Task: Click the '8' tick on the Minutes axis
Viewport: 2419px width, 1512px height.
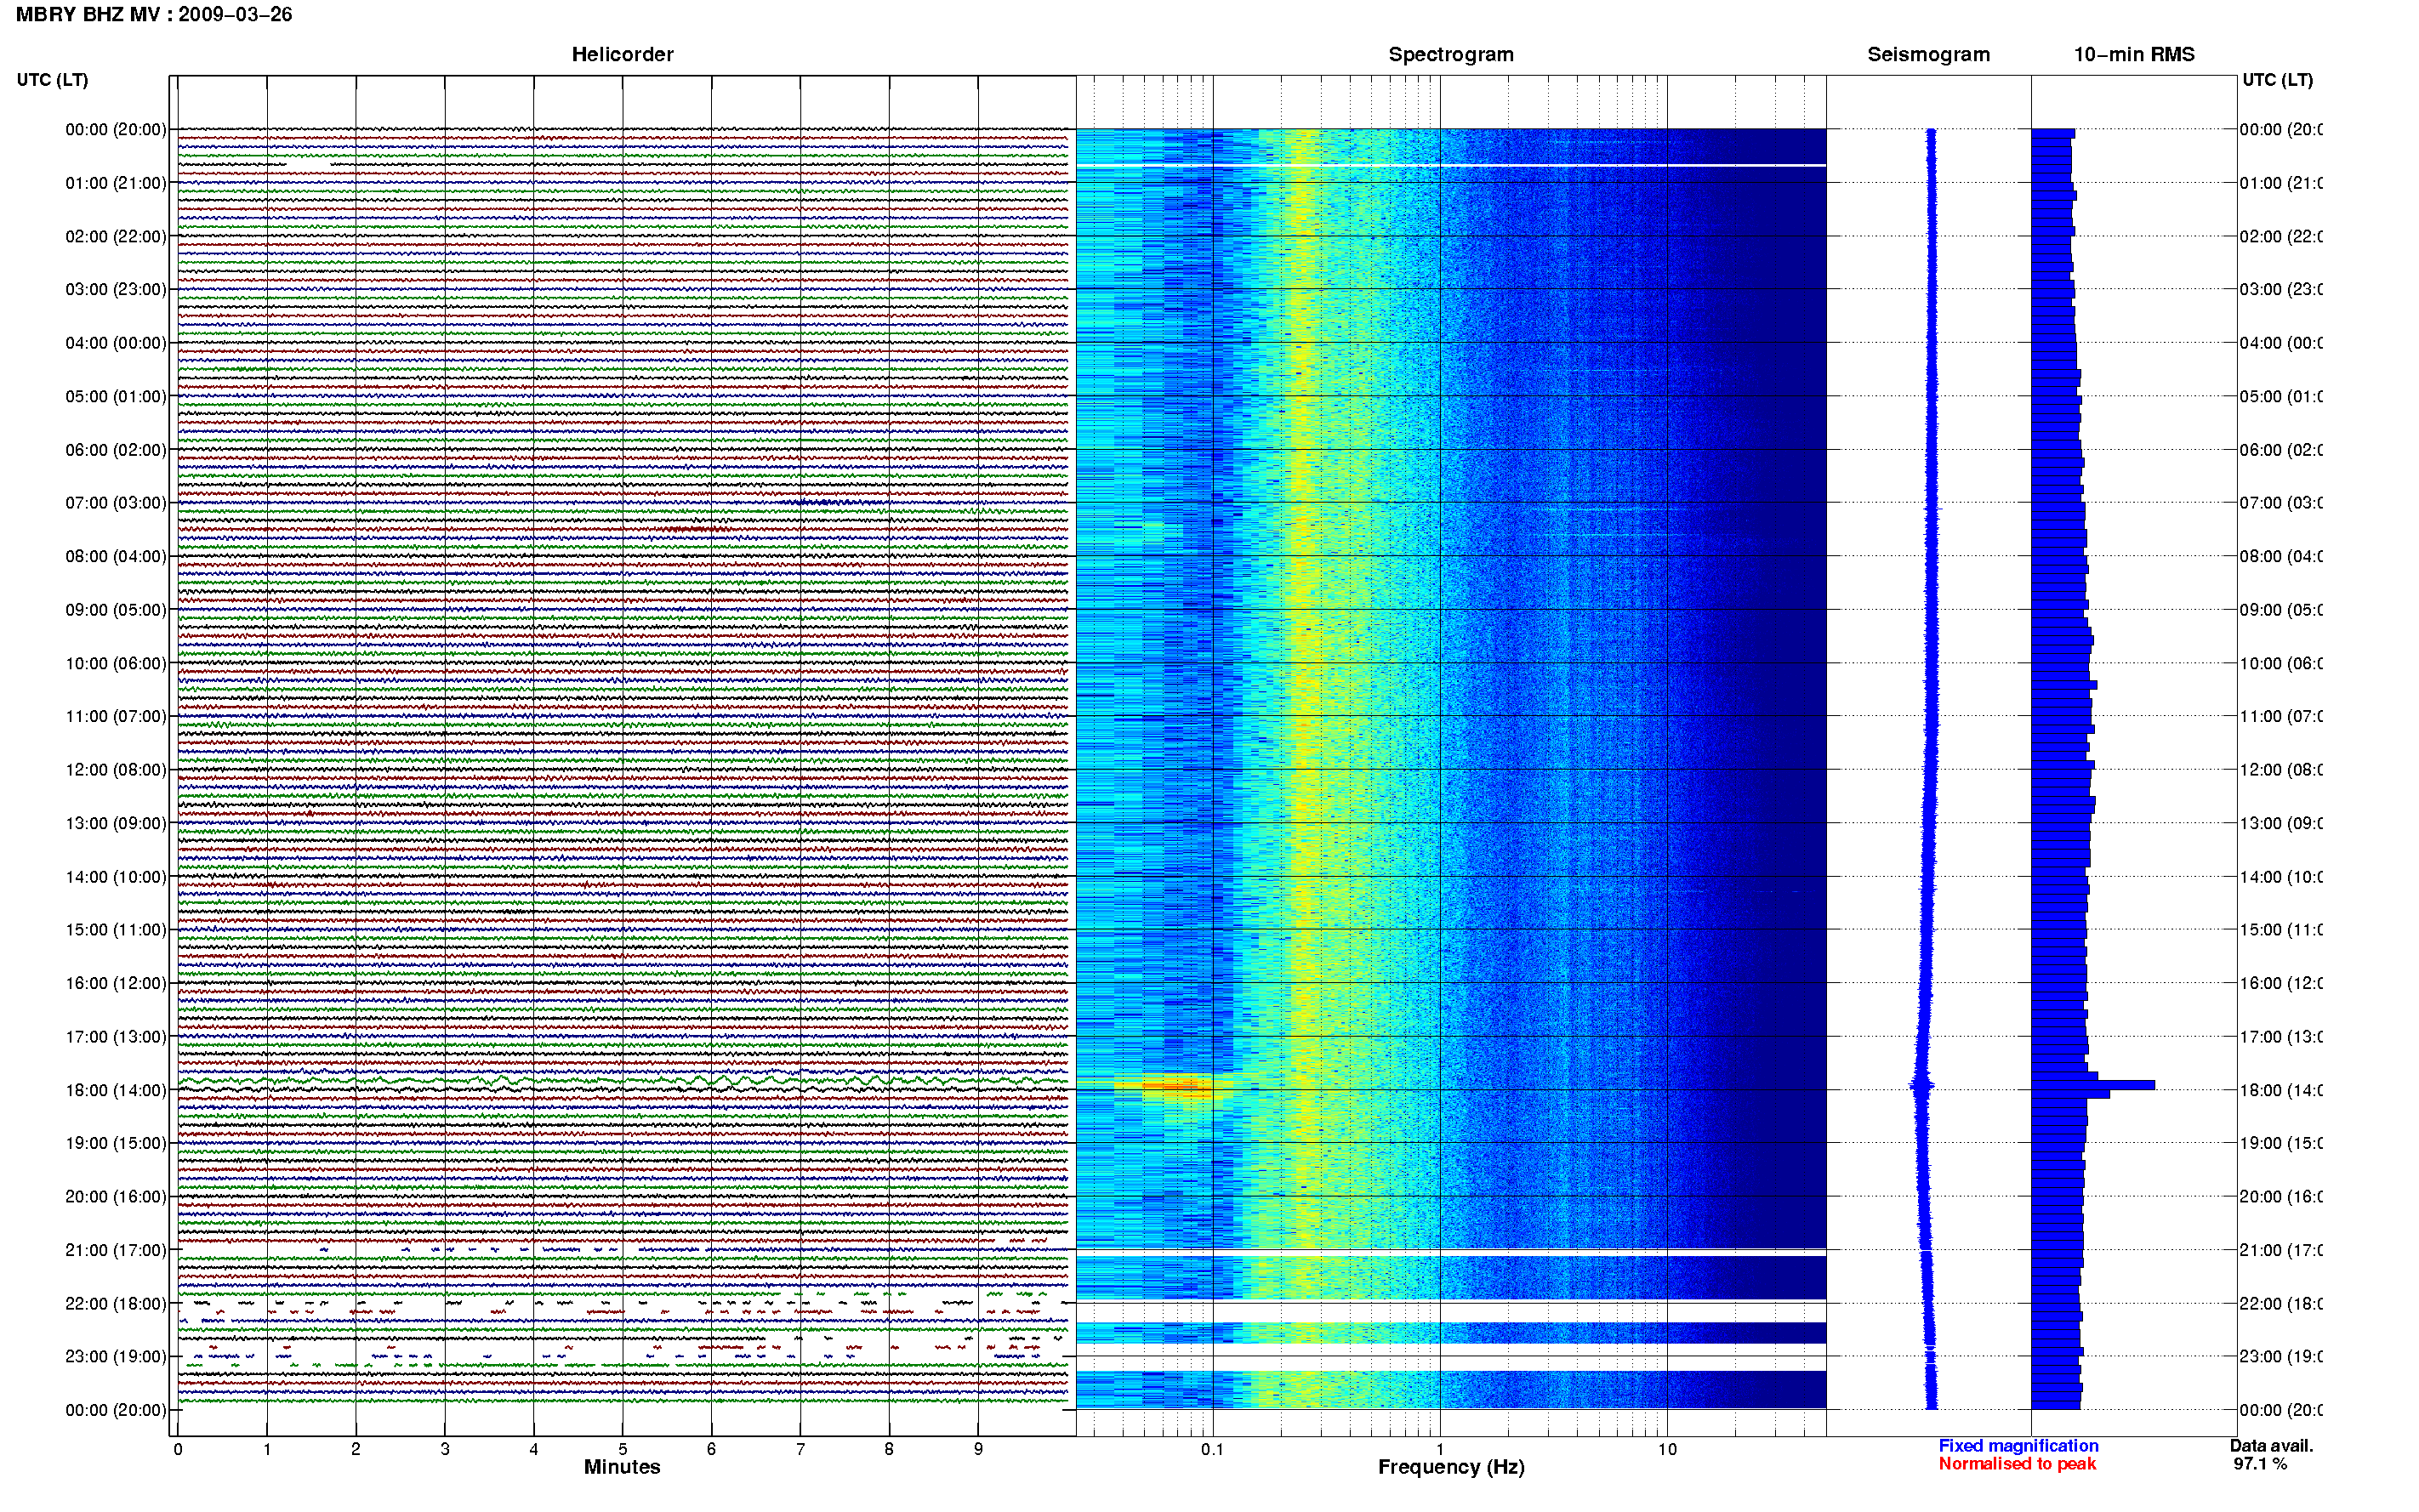Action: pyautogui.click(x=889, y=1449)
